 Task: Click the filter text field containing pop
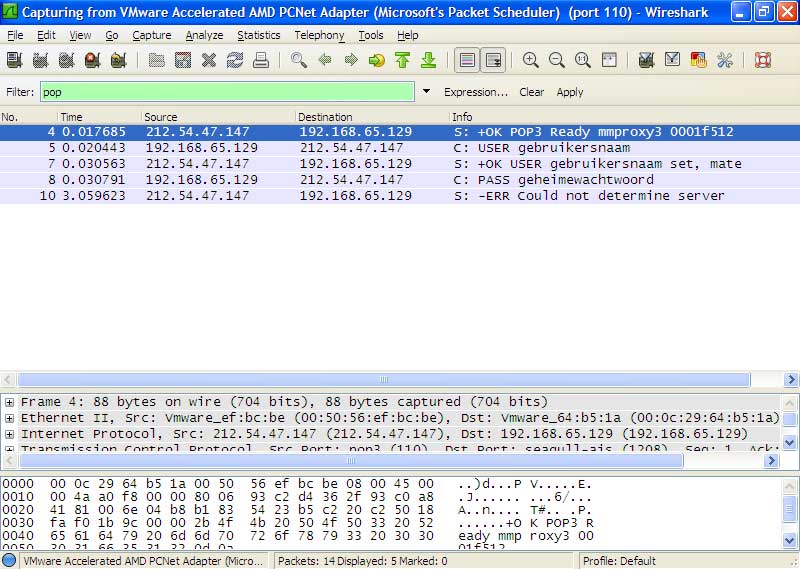pyautogui.click(x=227, y=92)
